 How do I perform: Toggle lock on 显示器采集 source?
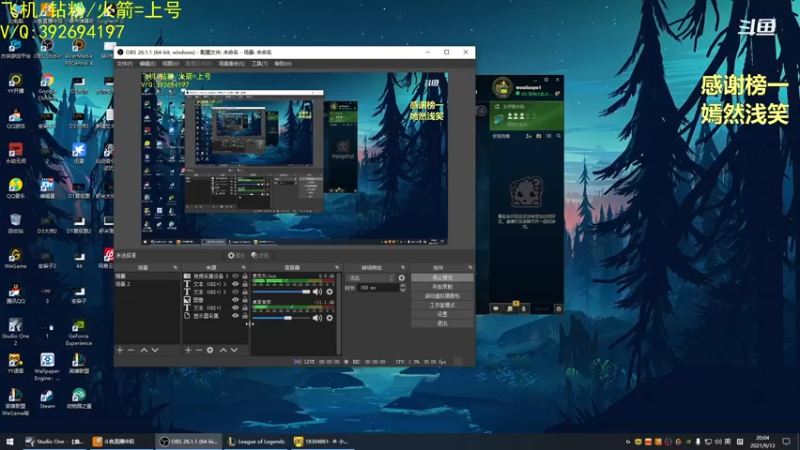click(245, 316)
